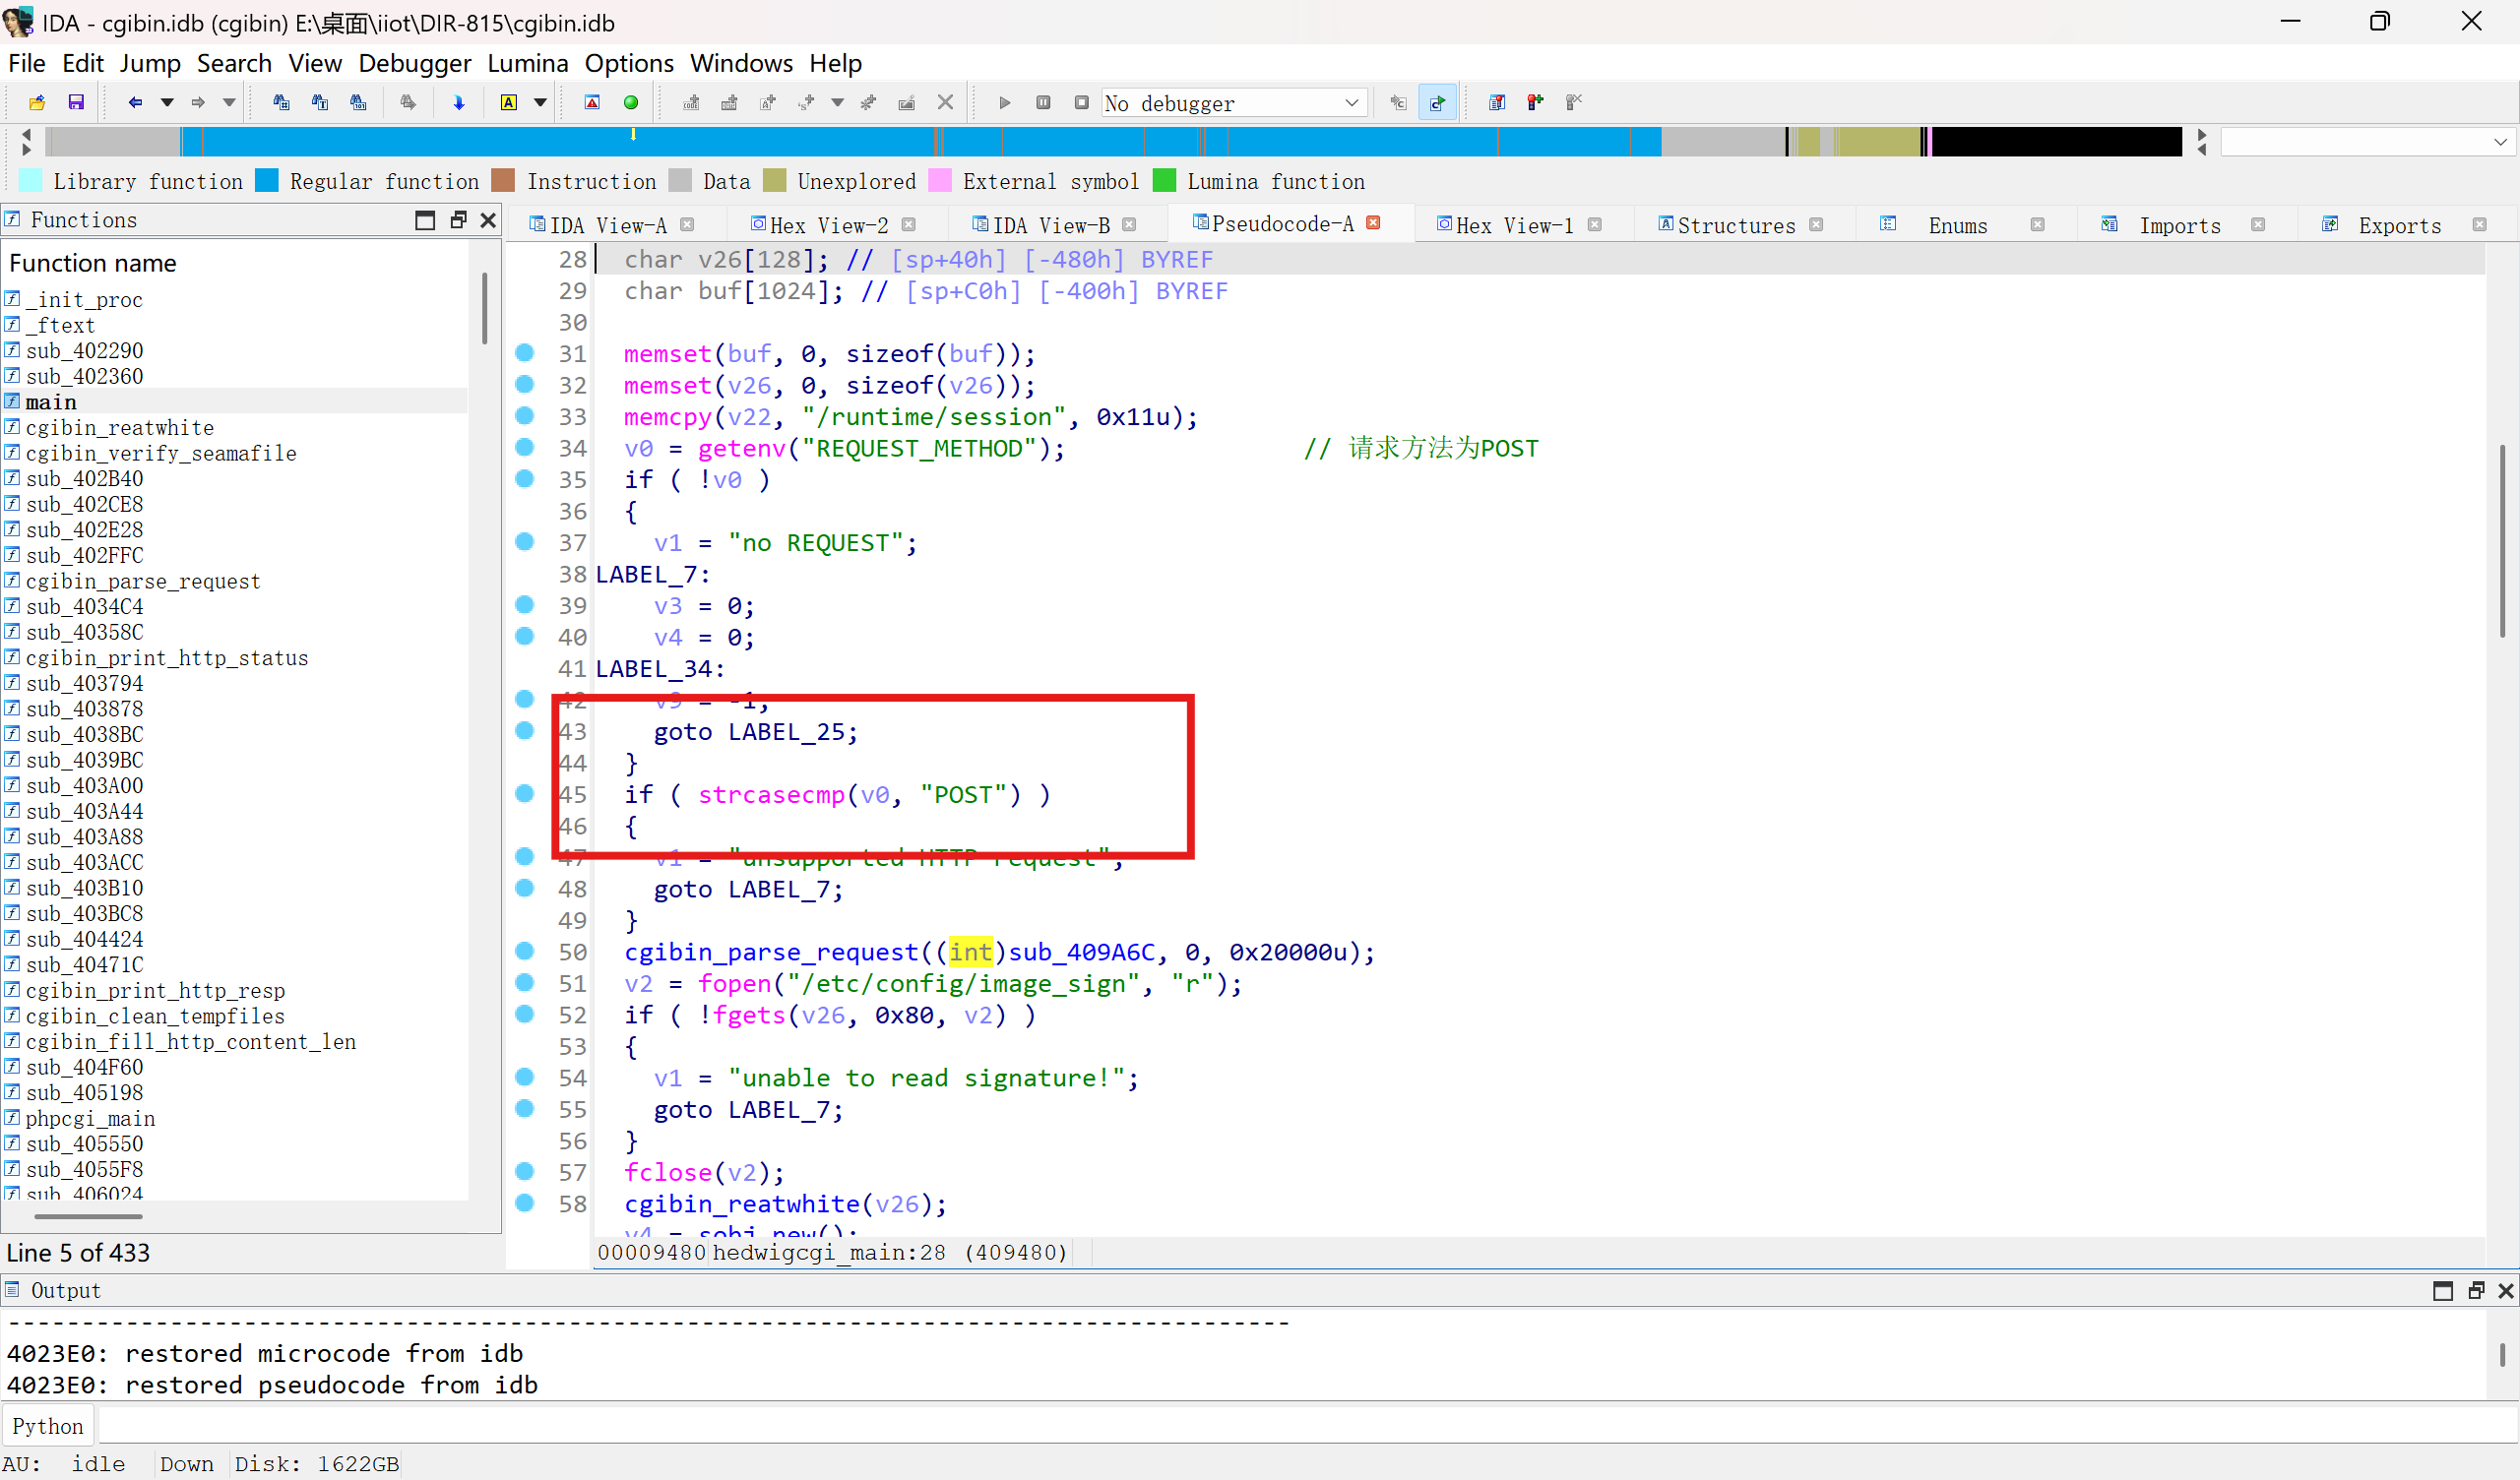Switch to the Imports tab
Screen dimensions: 2520x1480
coord(2179,225)
